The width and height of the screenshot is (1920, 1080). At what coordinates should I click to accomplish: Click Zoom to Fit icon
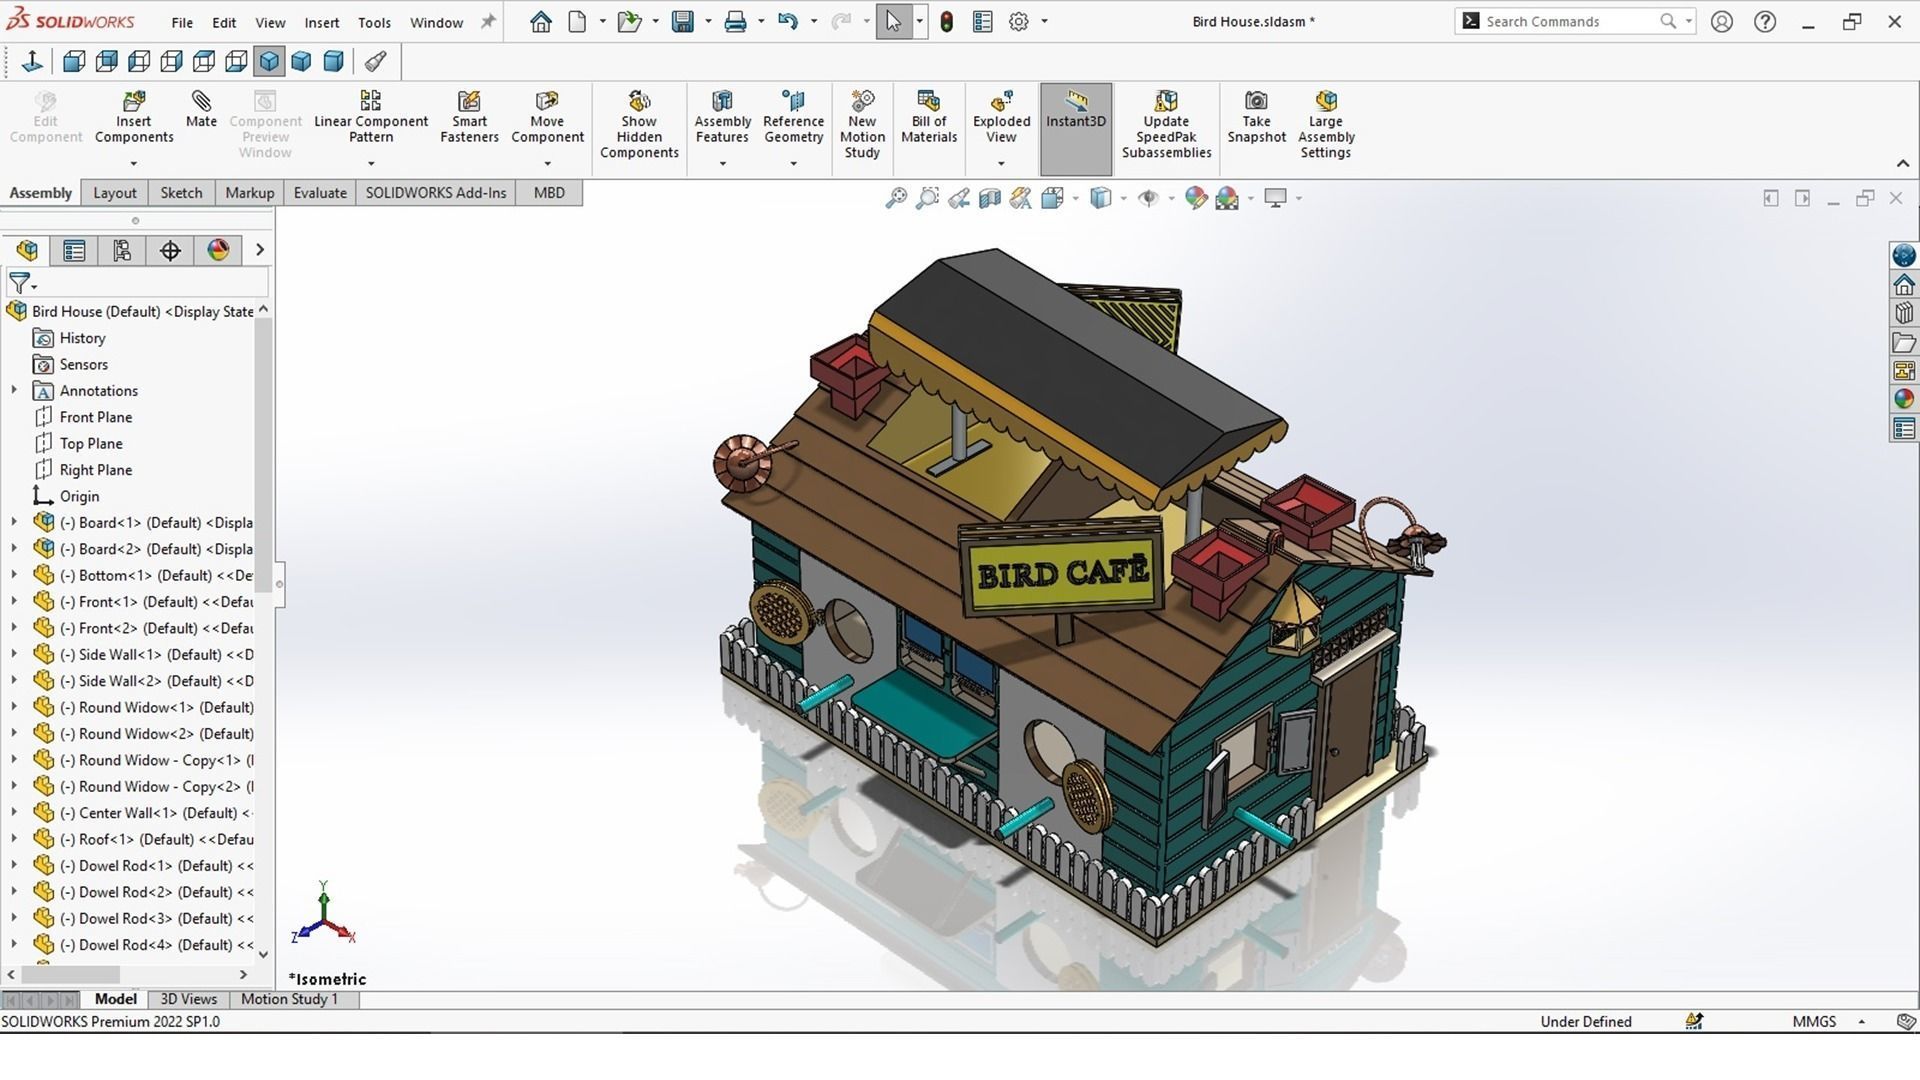(896, 198)
